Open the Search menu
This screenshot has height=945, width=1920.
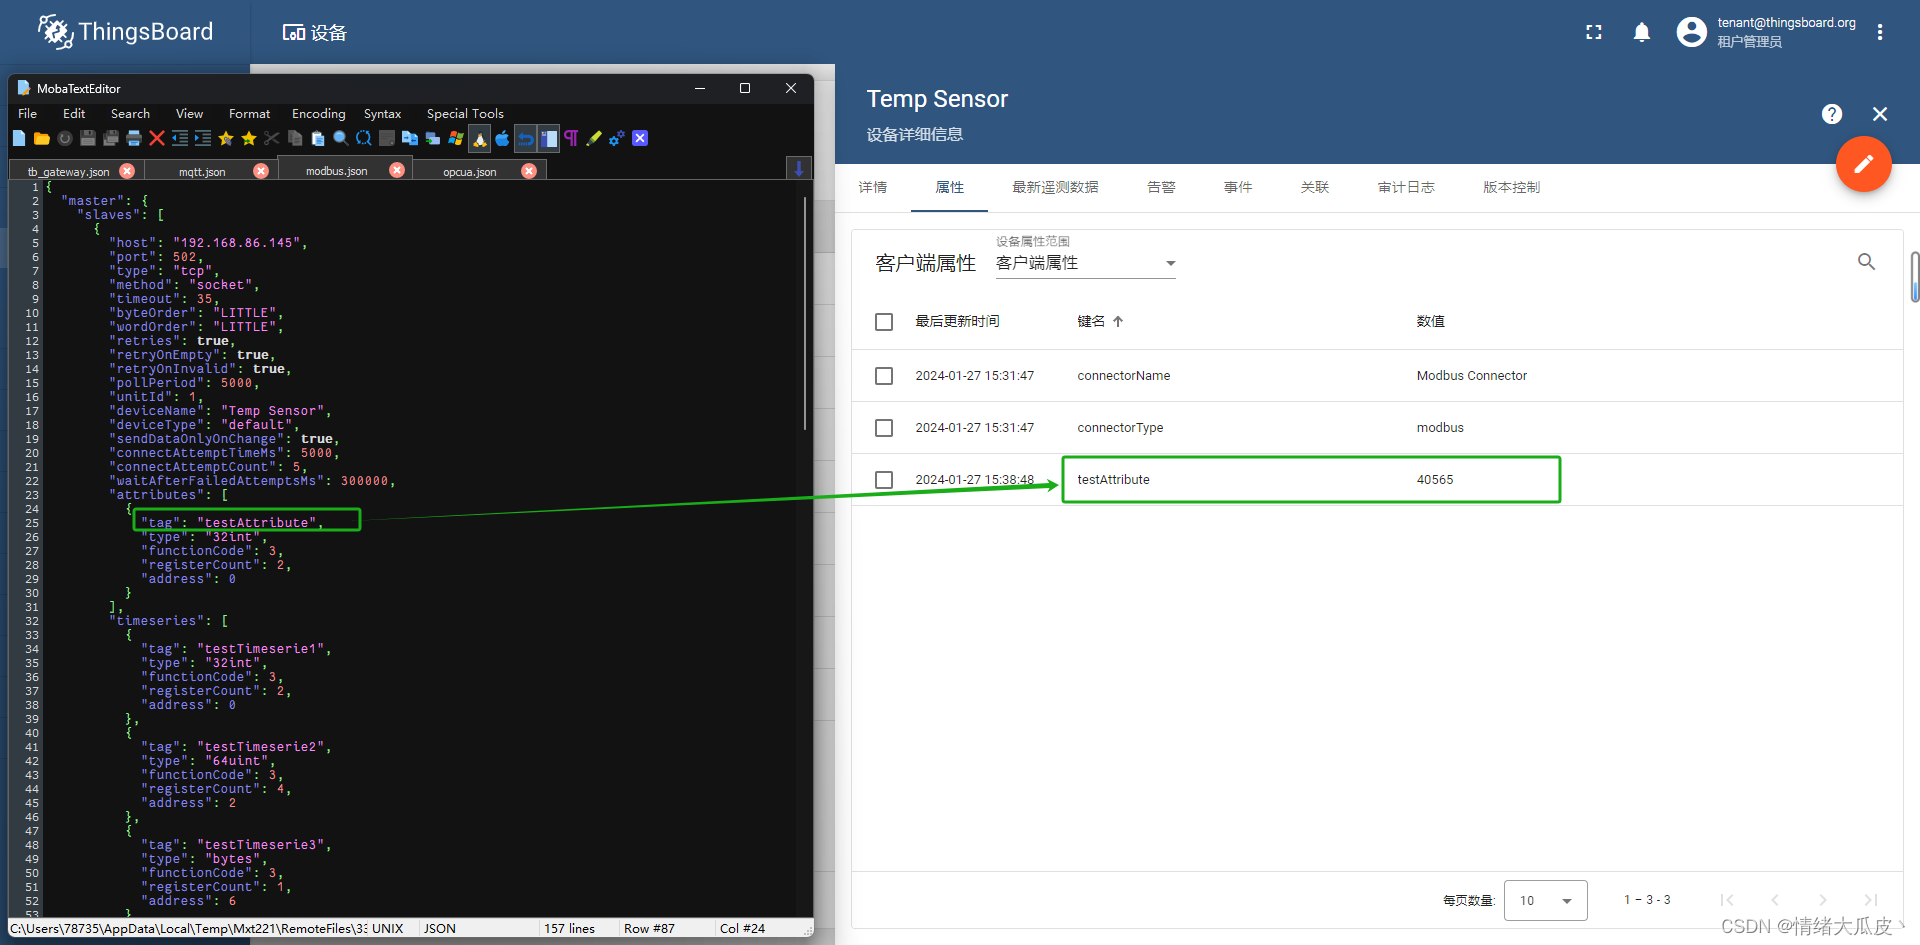(130, 113)
